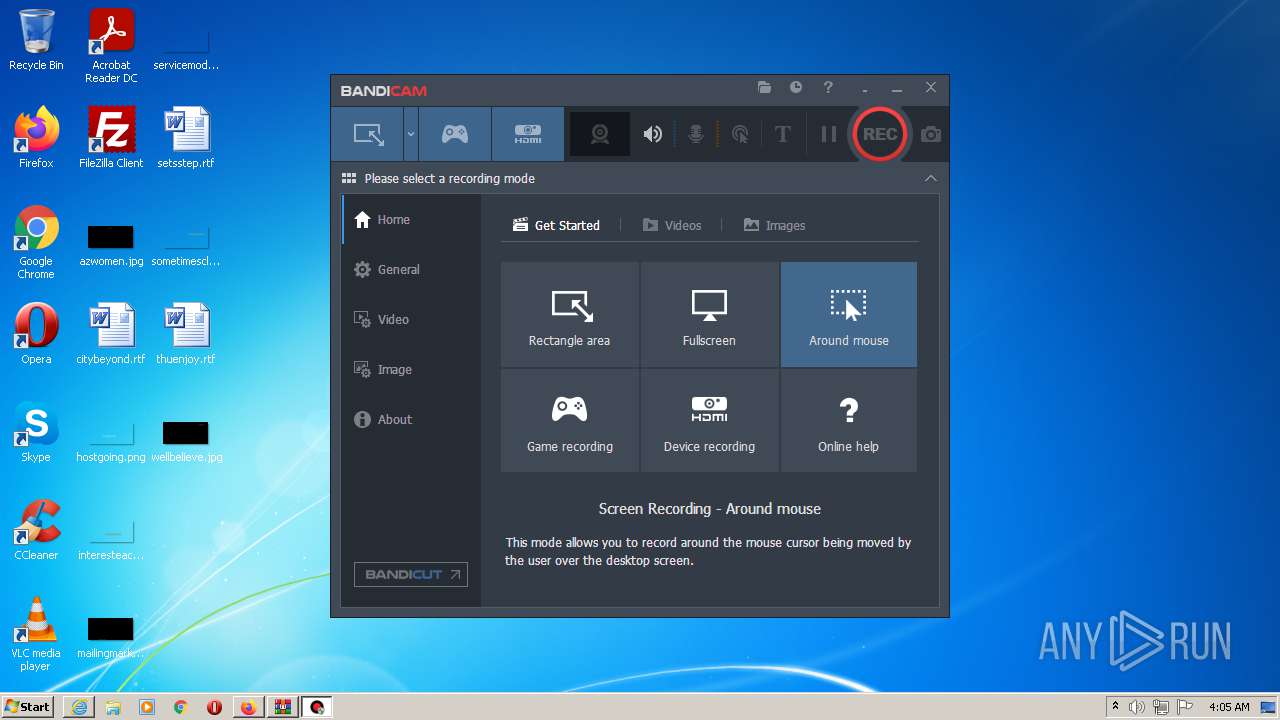Open the Video settings section
This screenshot has height=720, width=1280.
click(x=412, y=319)
